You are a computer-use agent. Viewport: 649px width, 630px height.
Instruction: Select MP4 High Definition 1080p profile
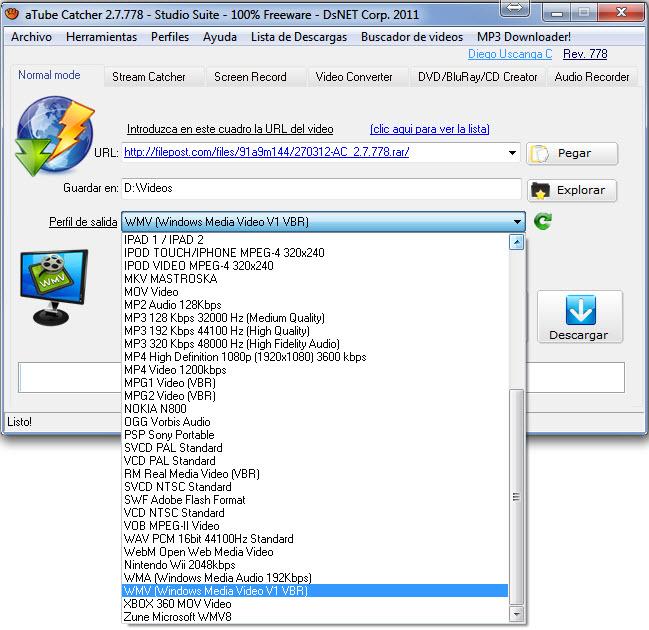click(x=315, y=357)
